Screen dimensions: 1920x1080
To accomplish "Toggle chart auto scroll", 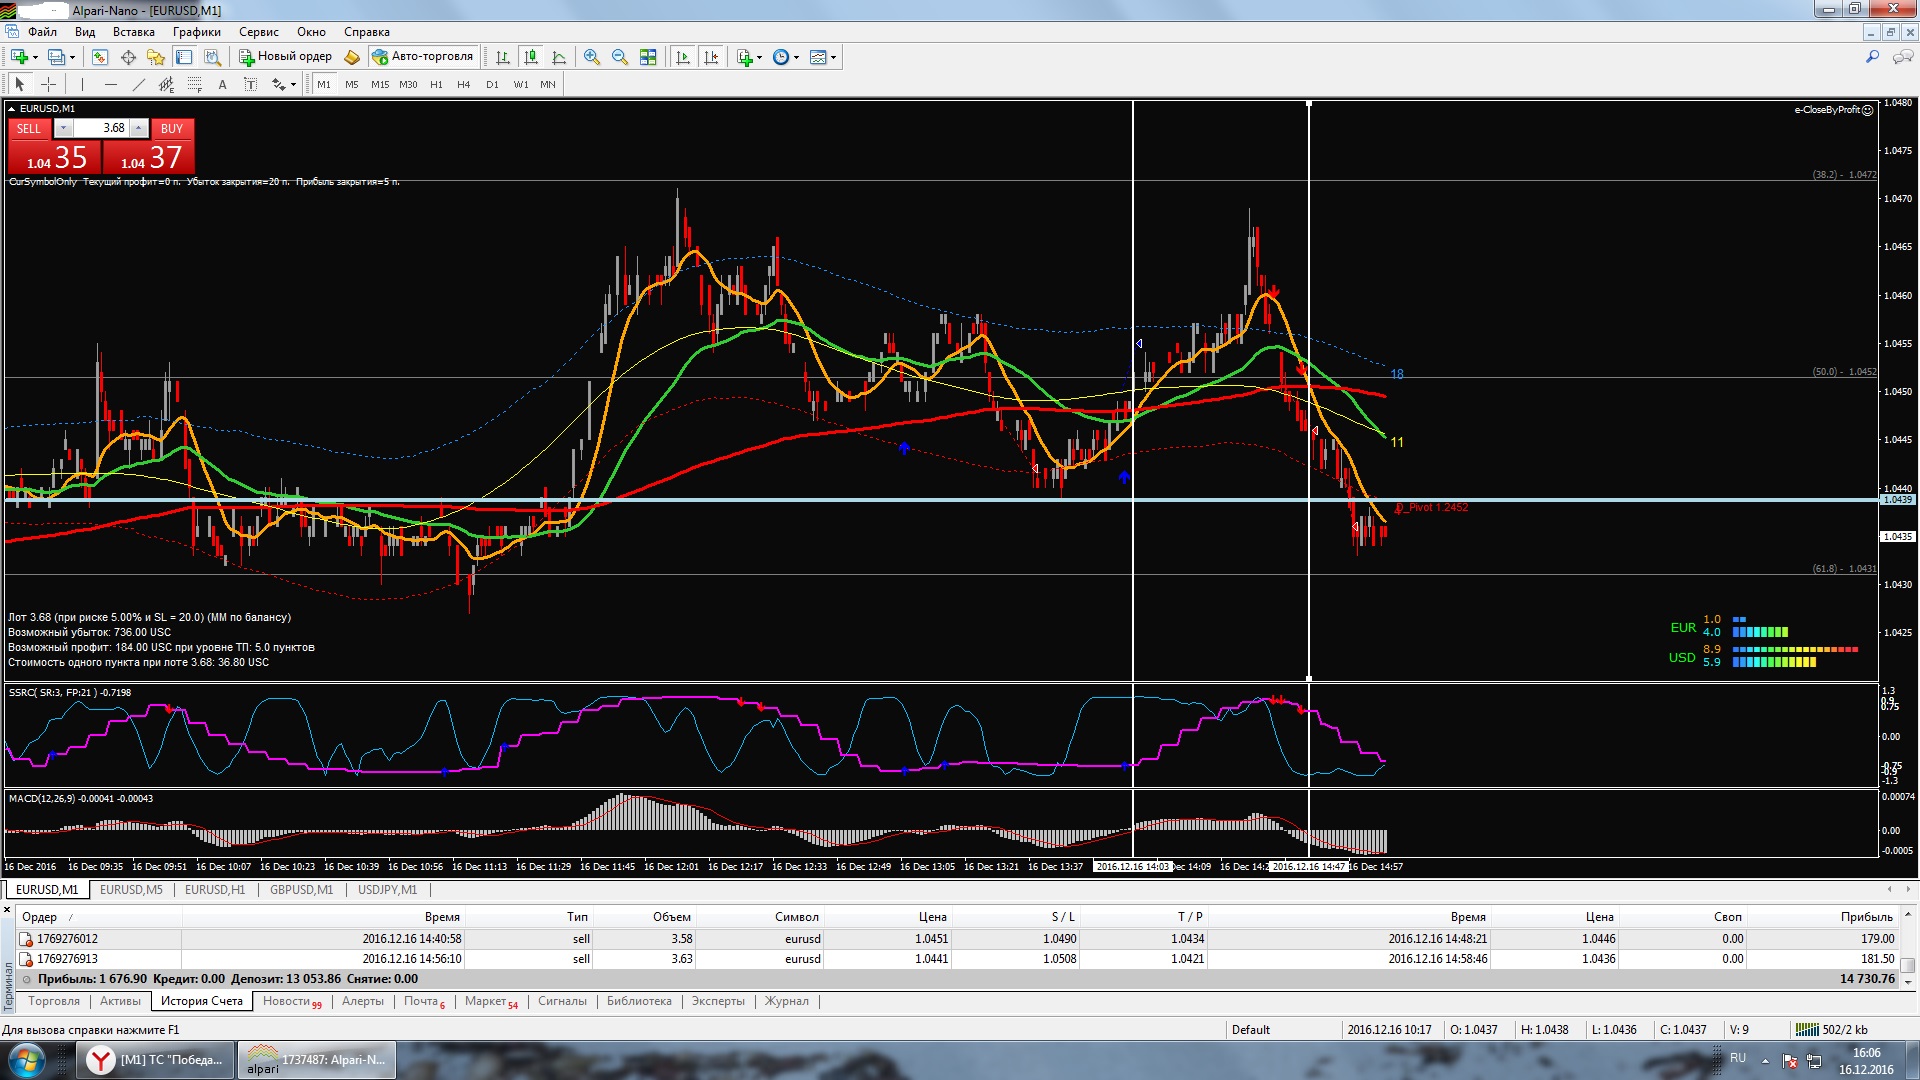I will (x=683, y=57).
